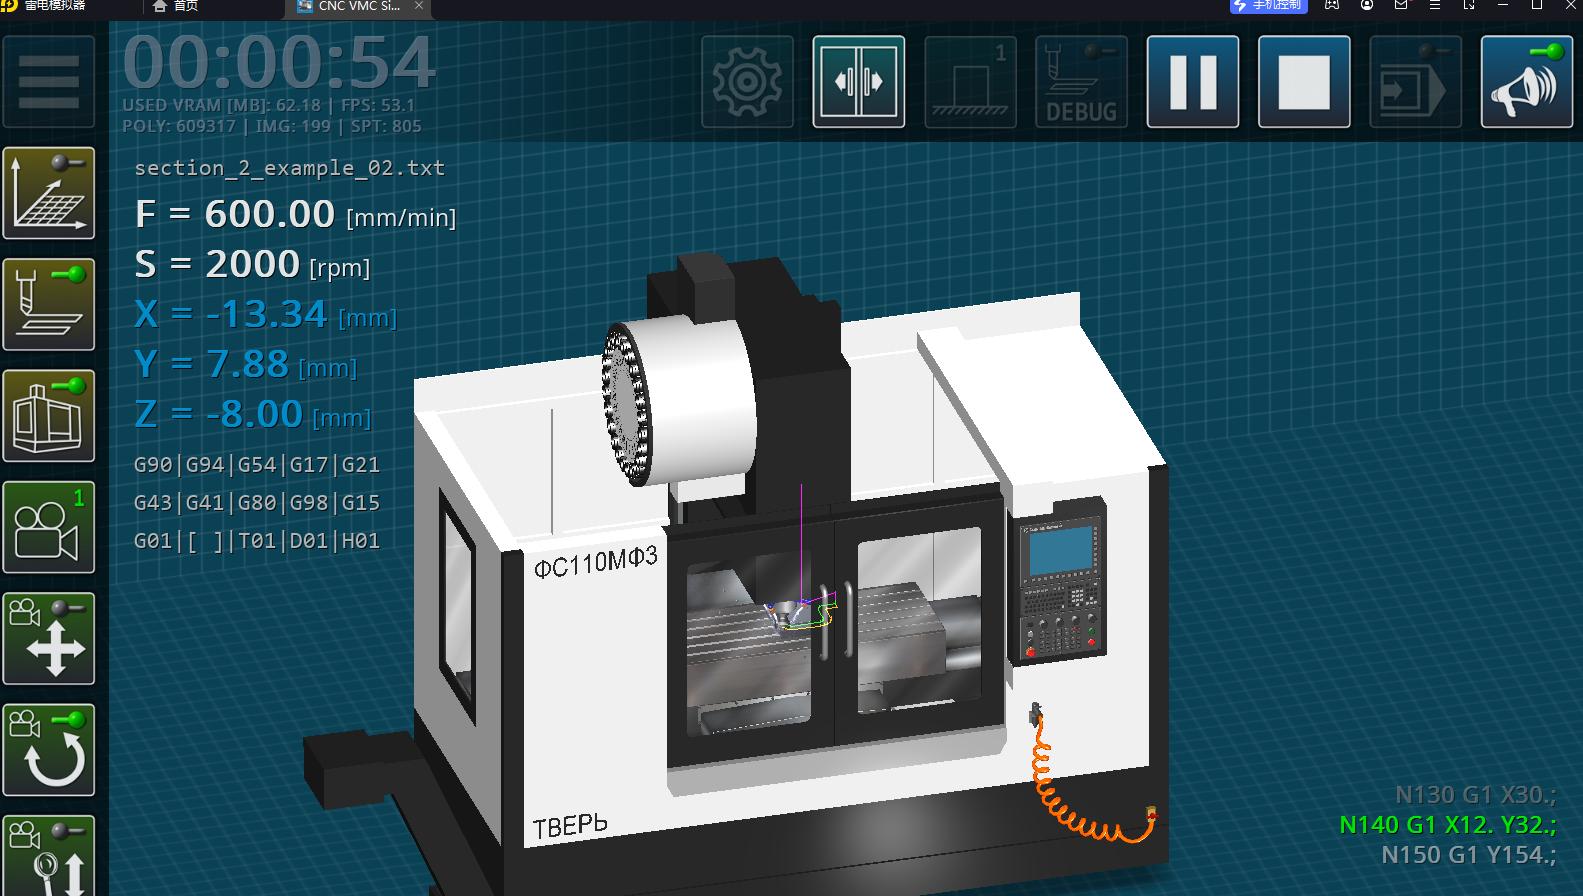Click the elapsed time 00:00:54 display

[x=279, y=63]
